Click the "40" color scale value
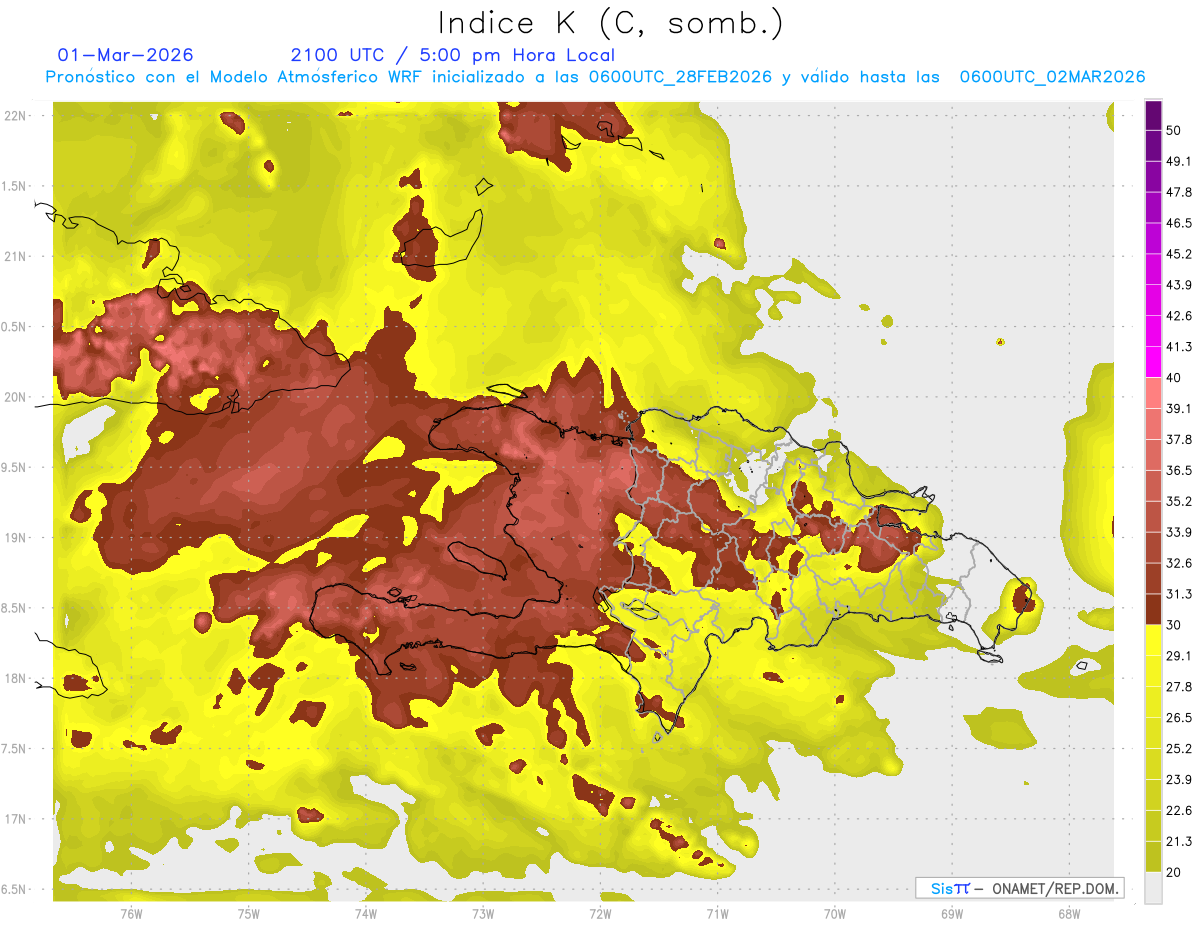The image size is (1200, 927). pyautogui.click(x=1175, y=378)
